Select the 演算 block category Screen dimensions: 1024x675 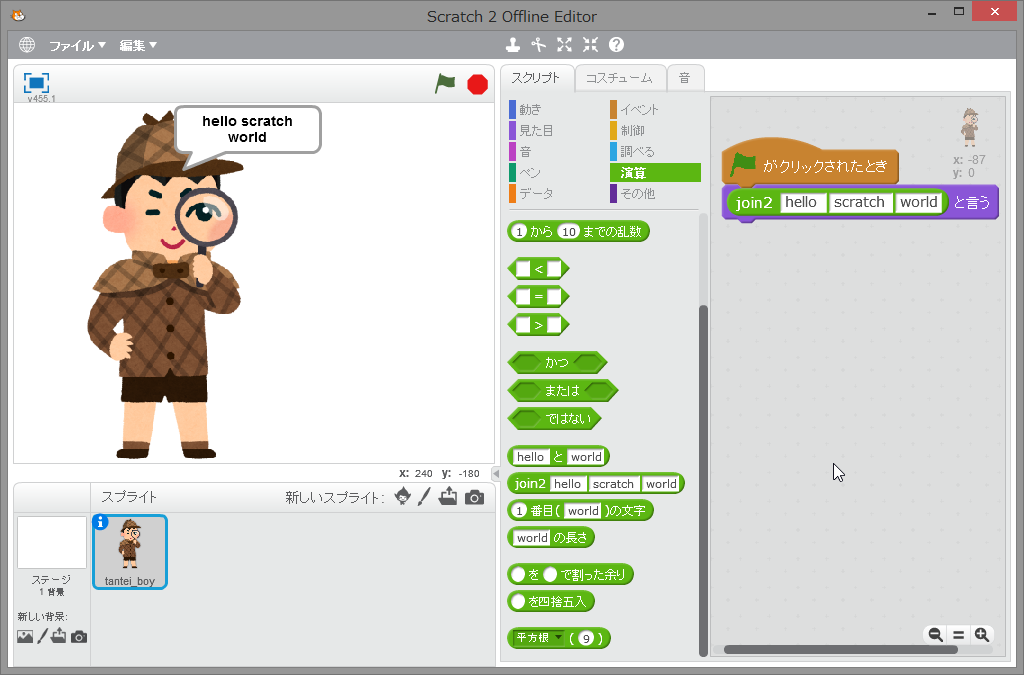tap(655, 172)
